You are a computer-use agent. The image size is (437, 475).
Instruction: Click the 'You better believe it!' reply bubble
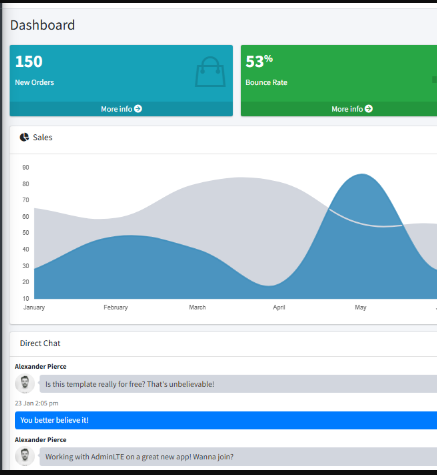click(x=226, y=420)
